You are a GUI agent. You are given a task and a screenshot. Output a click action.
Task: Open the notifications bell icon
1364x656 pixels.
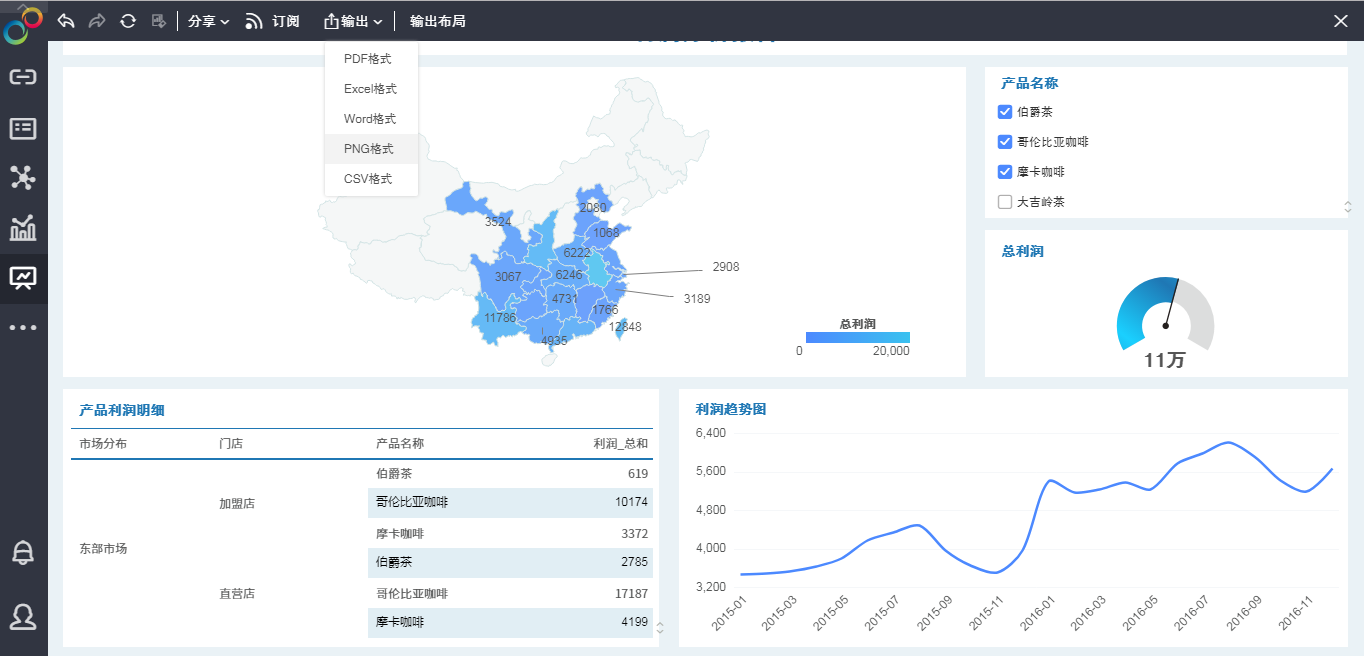click(22, 552)
